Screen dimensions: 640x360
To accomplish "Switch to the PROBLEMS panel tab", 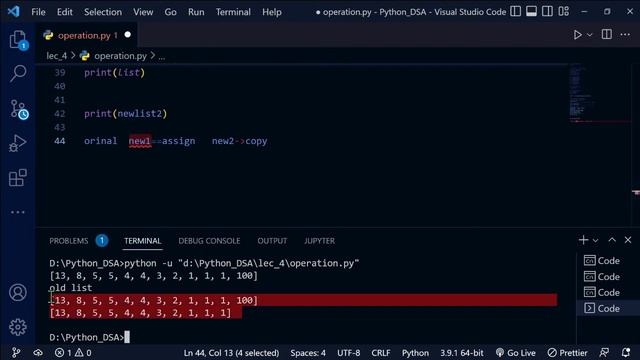I will 69,241.
